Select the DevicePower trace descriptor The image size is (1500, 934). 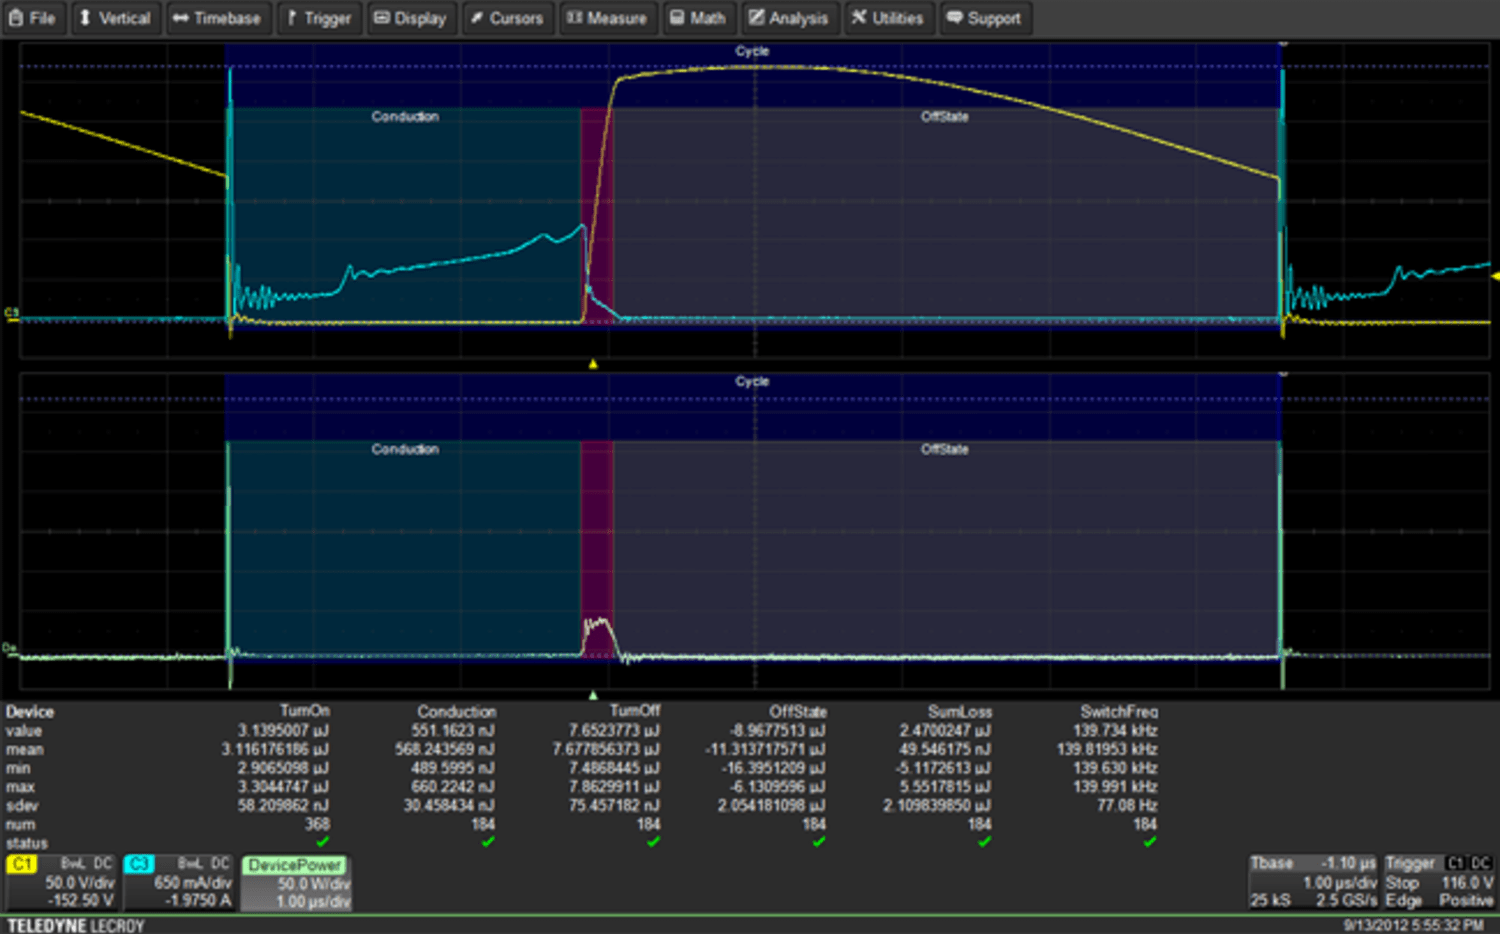click(x=296, y=864)
